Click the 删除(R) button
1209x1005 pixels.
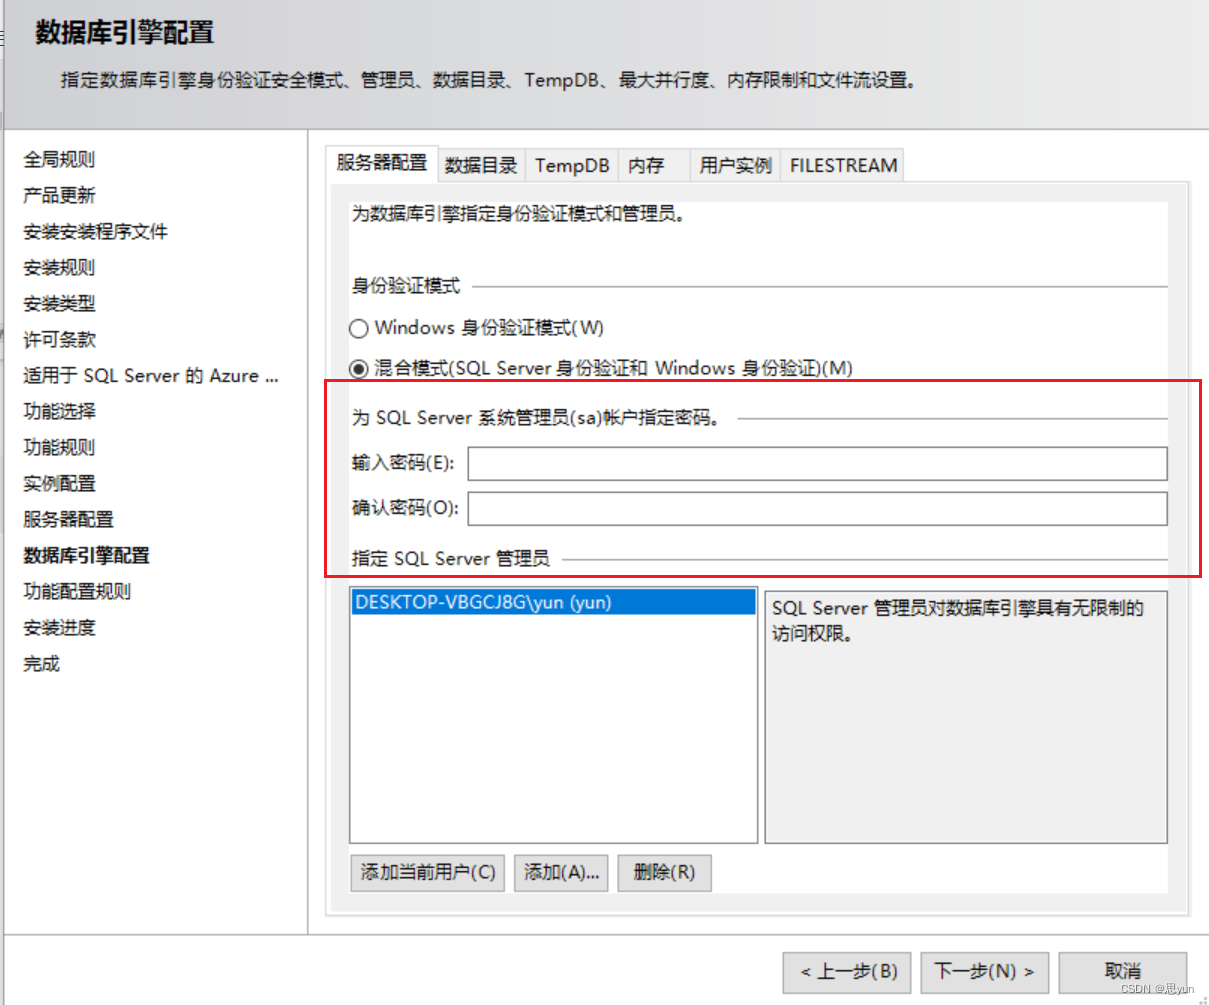pos(664,872)
